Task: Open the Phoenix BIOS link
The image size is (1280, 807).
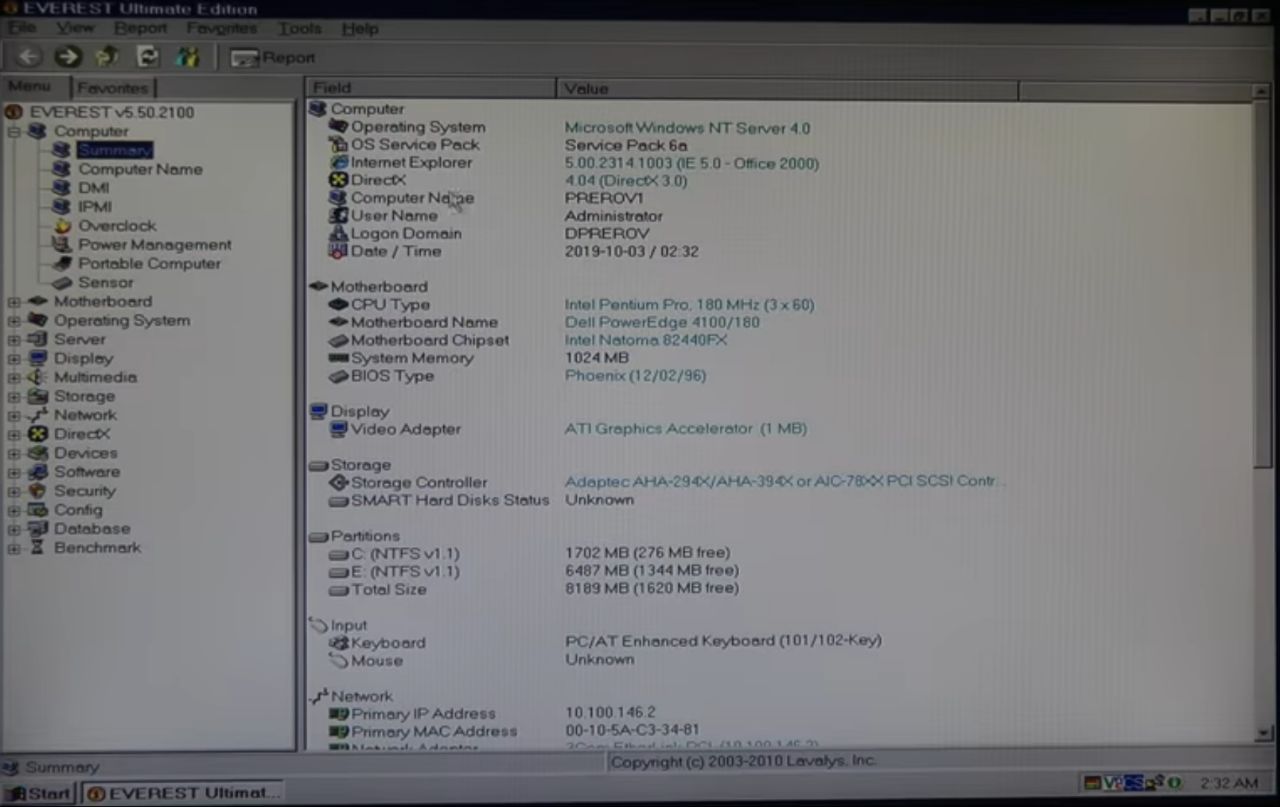Action: point(635,376)
